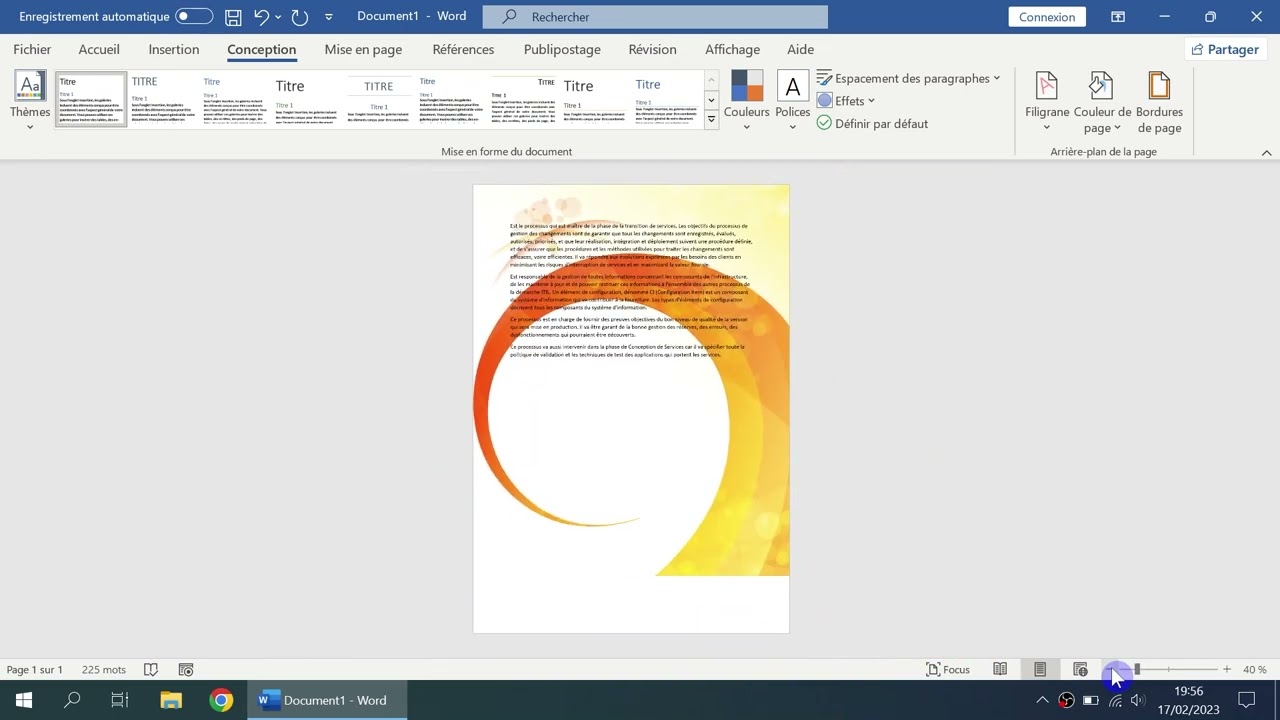Image resolution: width=1280 pixels, height=720 pixels.
Task: Open the Filigrane watermark menu
Action: click(x=1047, y=101)
